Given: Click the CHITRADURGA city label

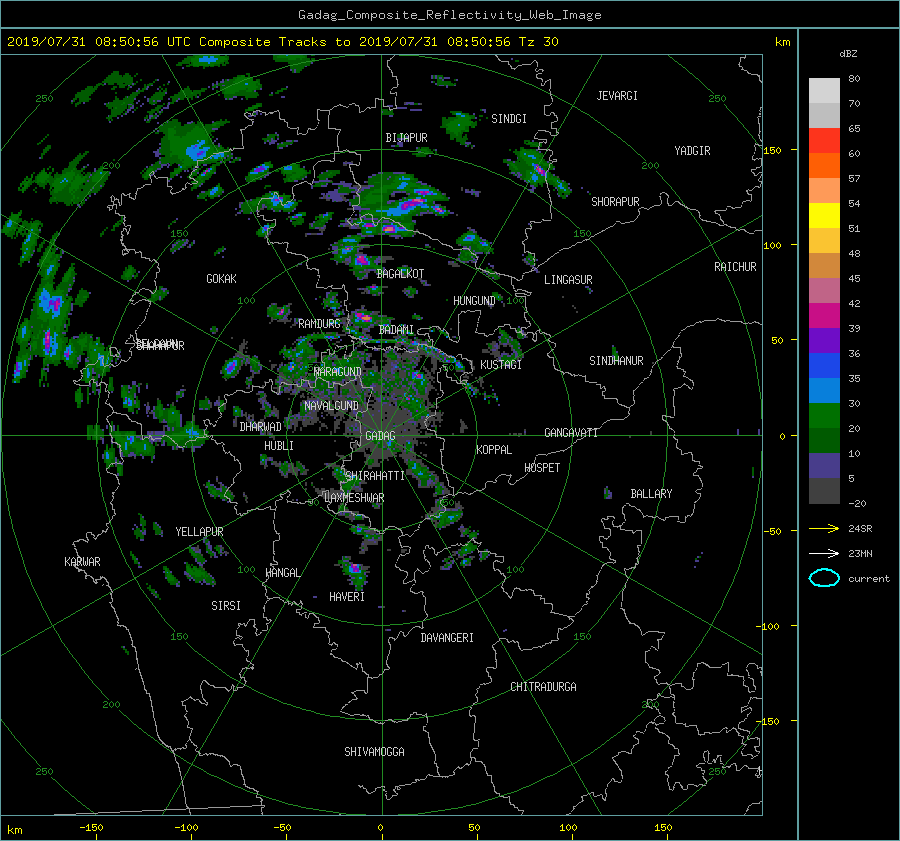Looking at the screenshot, I should (543, 687).
